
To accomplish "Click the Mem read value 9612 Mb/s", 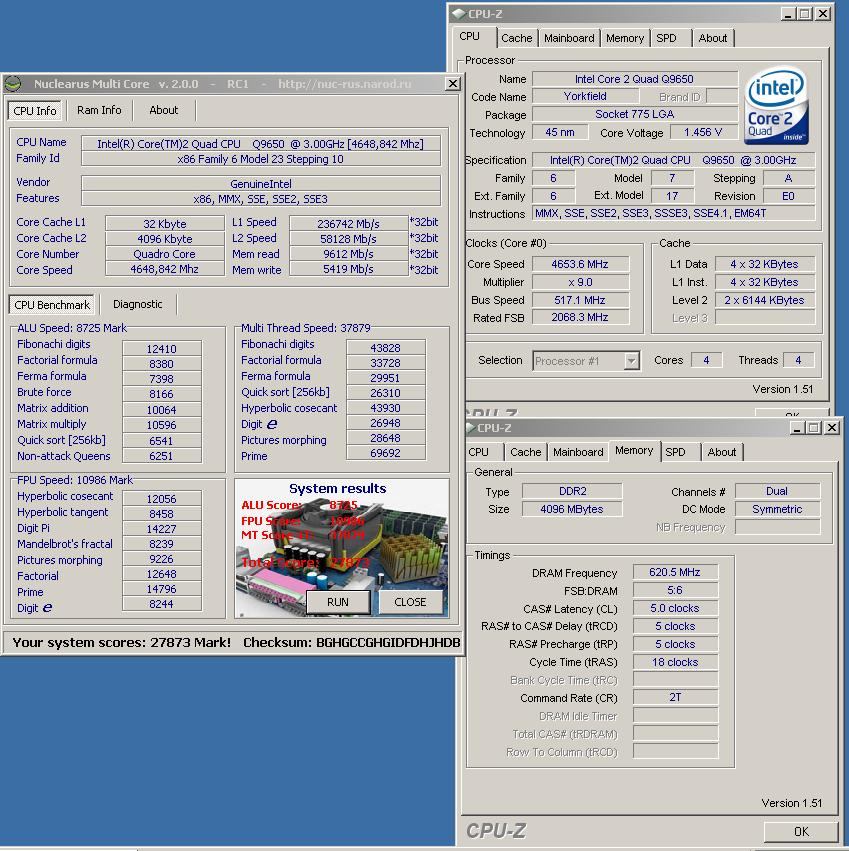I will [349, 254].
